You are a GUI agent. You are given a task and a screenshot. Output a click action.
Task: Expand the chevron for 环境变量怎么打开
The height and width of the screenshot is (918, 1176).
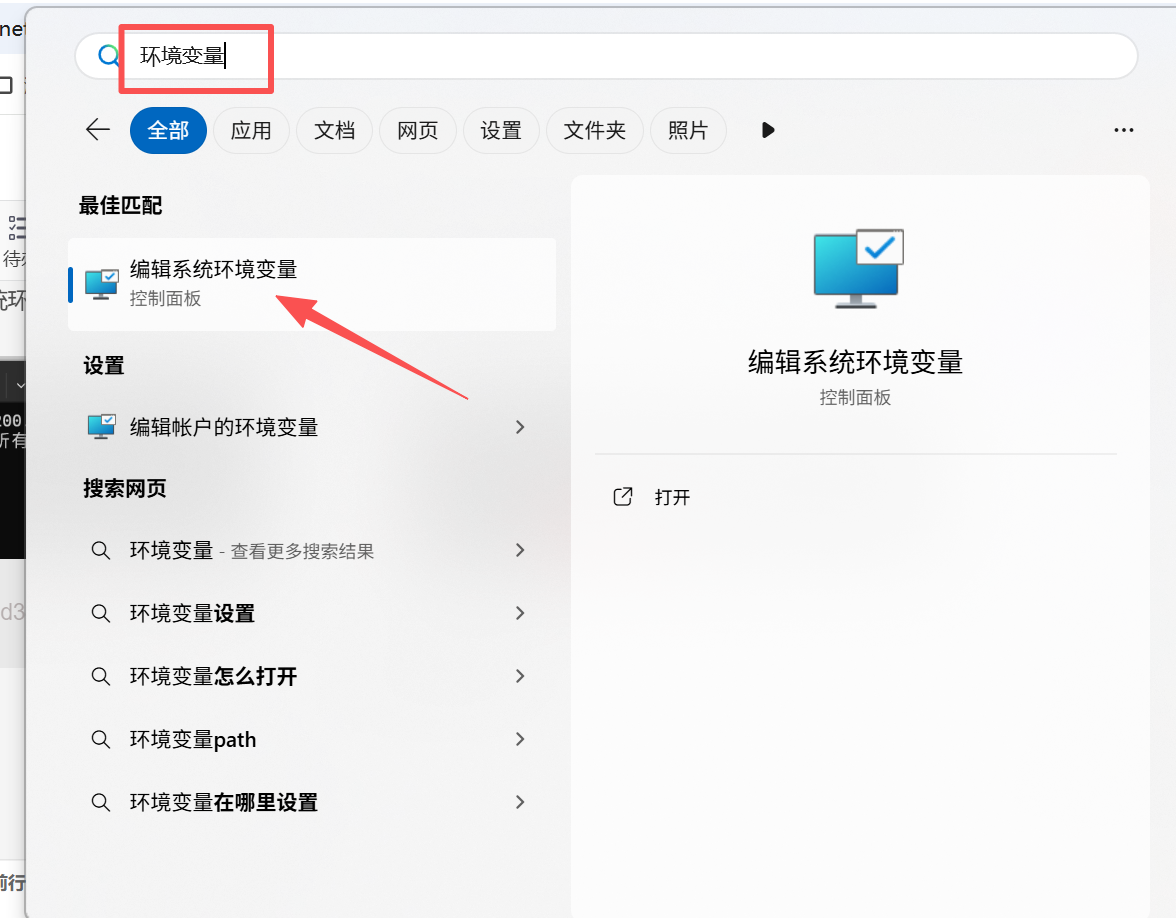pos(520,676)
